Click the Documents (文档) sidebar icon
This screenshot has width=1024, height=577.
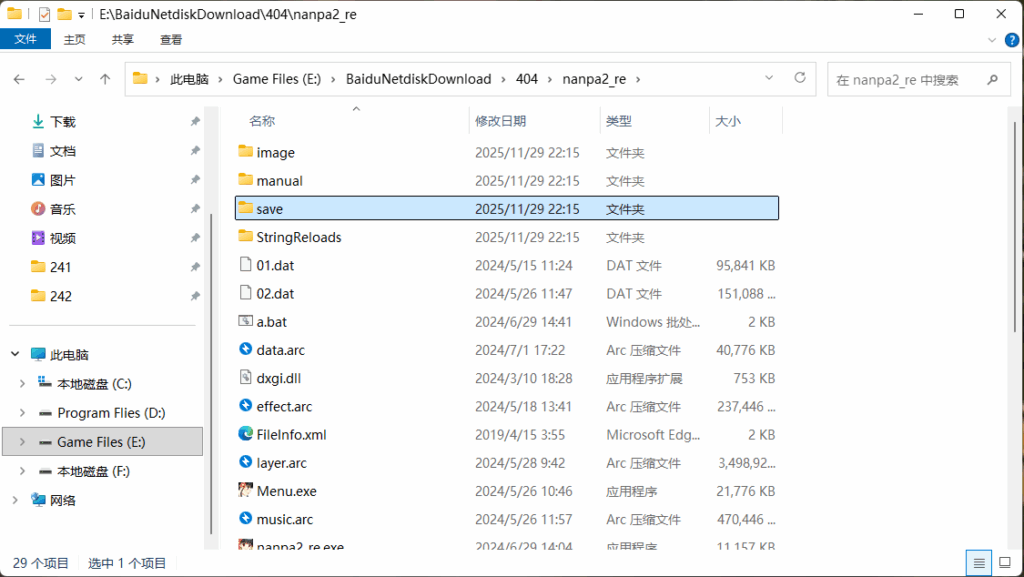[38, 151]
